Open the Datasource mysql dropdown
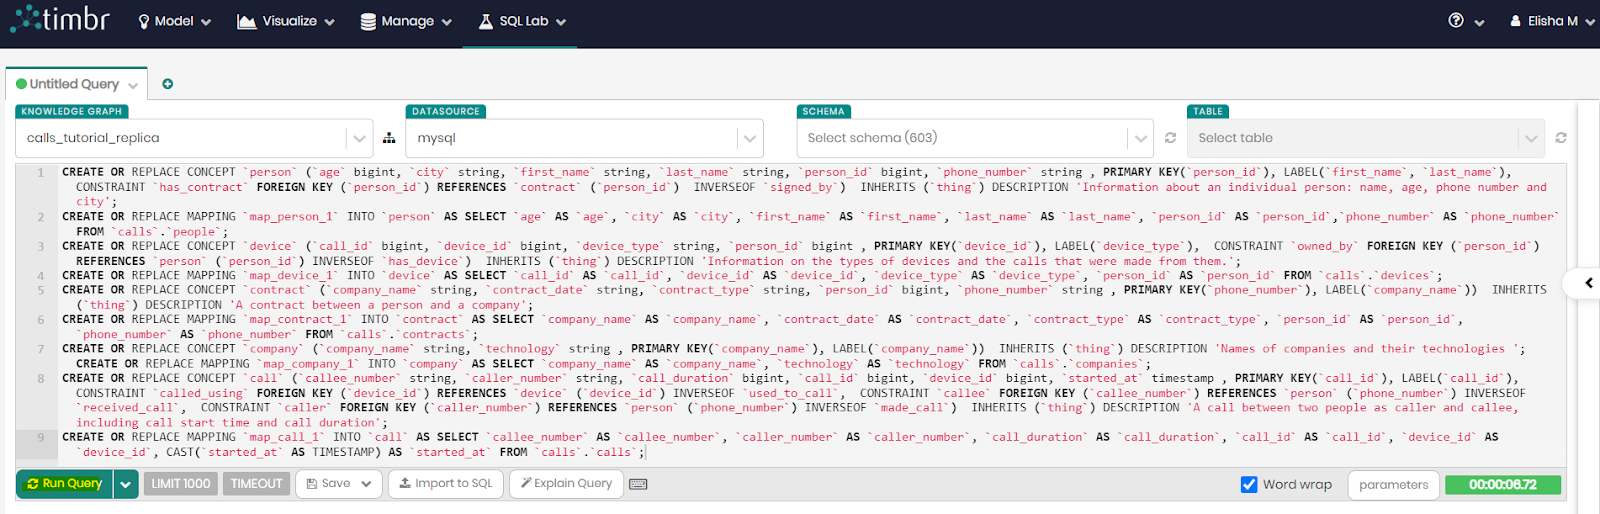 click(x=749, y=138)
